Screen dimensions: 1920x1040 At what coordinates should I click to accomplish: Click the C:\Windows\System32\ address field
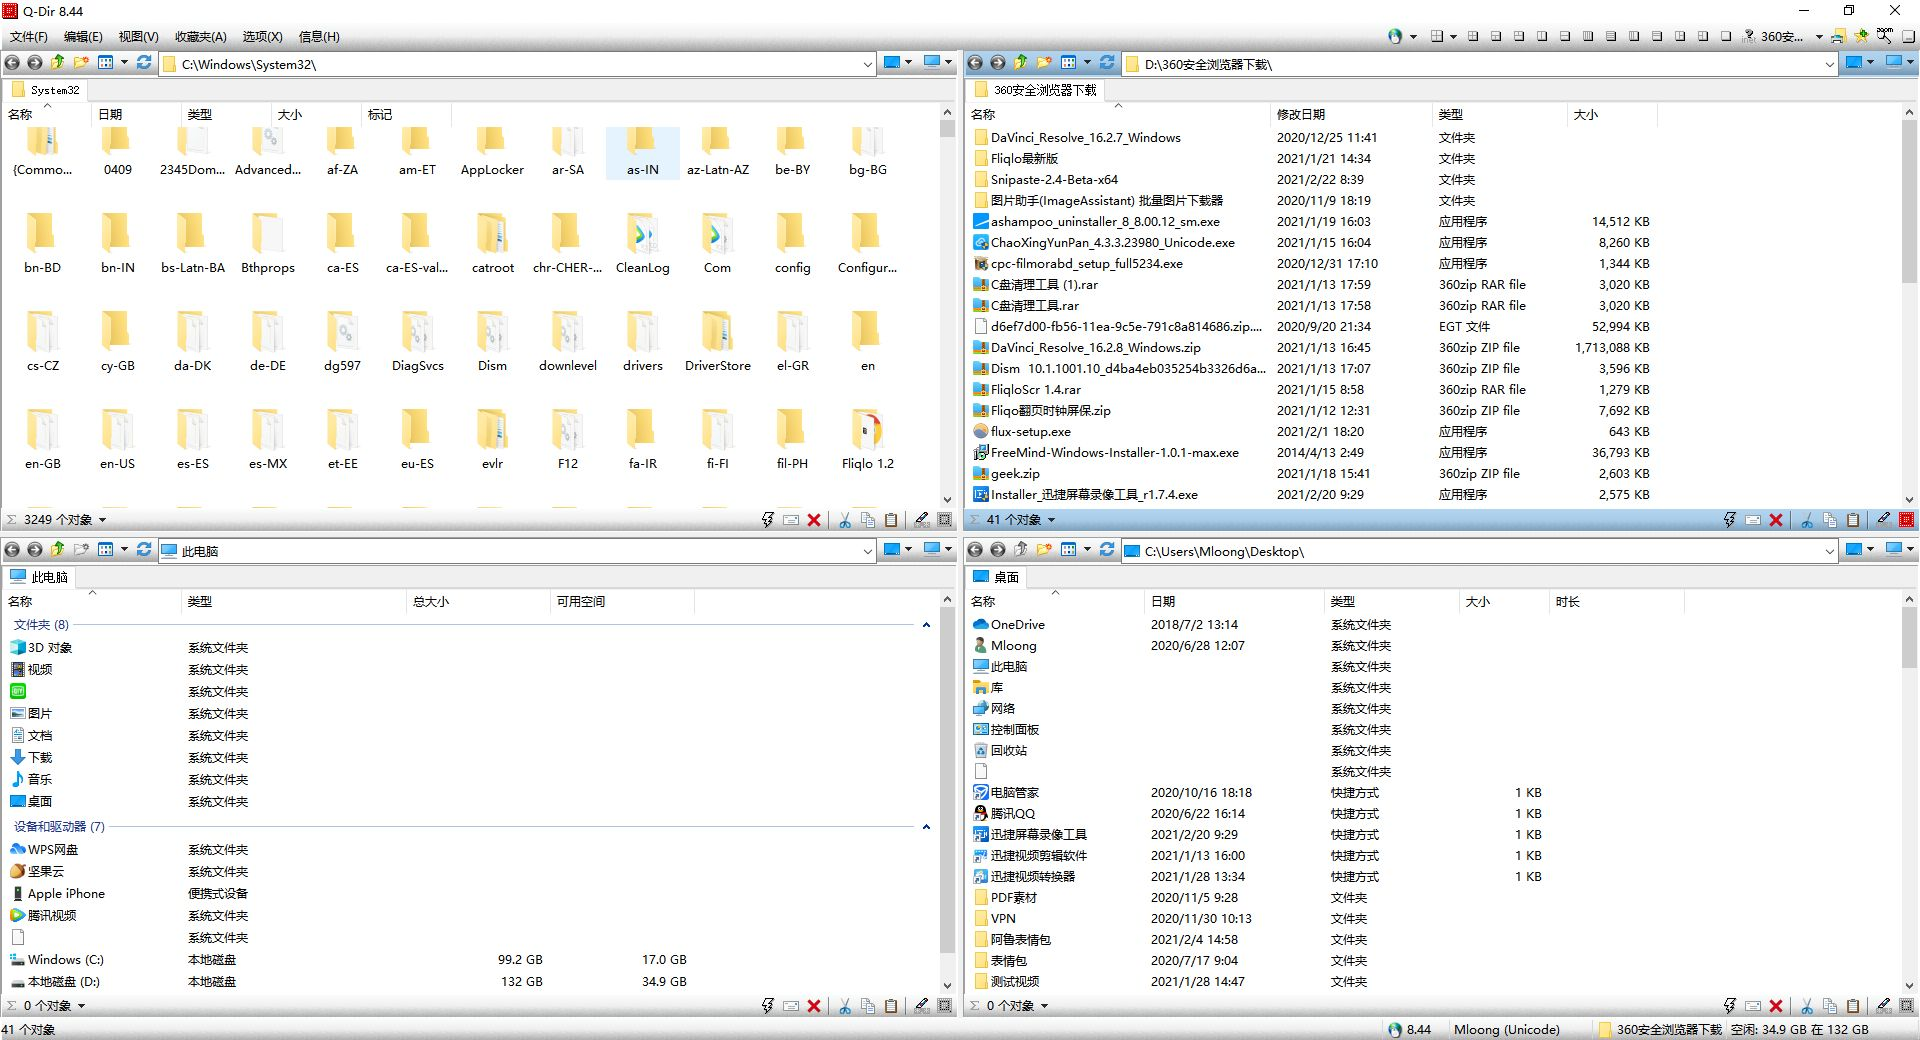click(x=518, y=64)
